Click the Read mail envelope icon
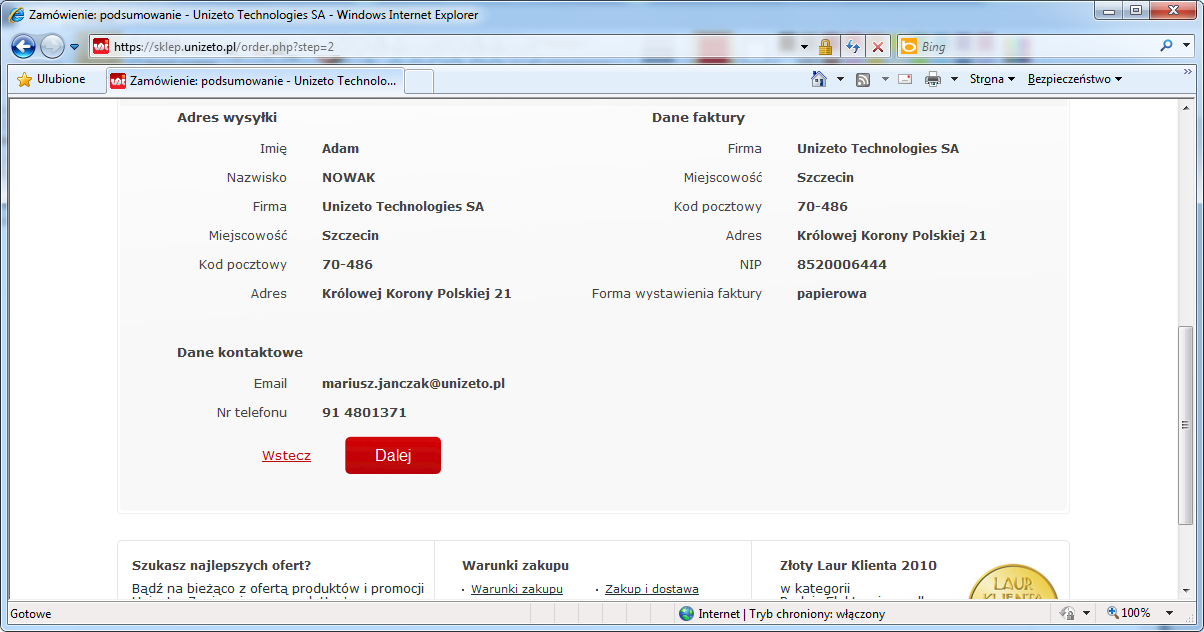Image resolution: width=1204 pixels, height=632 pixels. [x=905, y=79]
